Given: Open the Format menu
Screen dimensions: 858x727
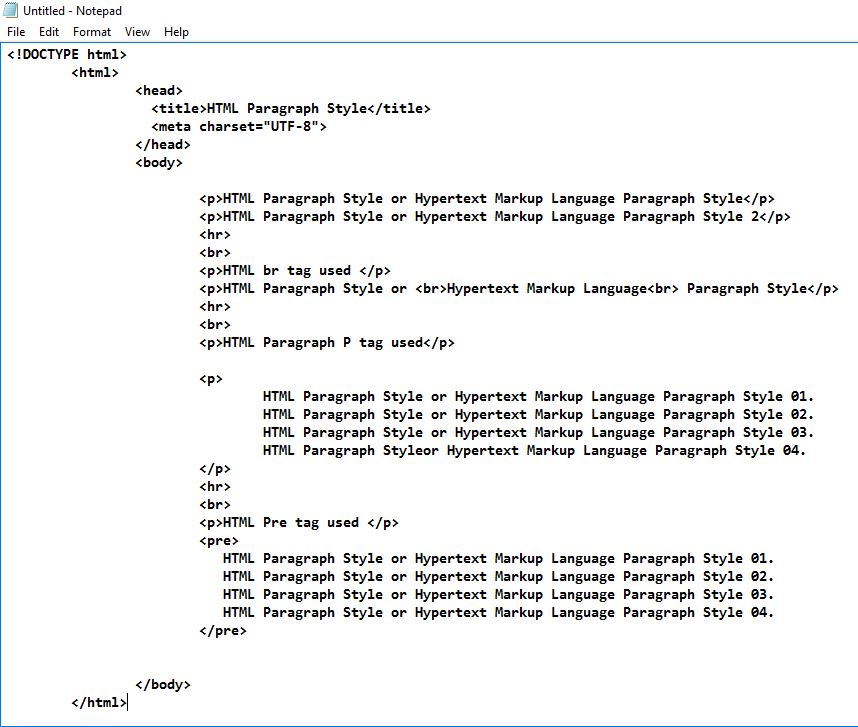Looking at the screenshot, I should (x=91, y=31).
